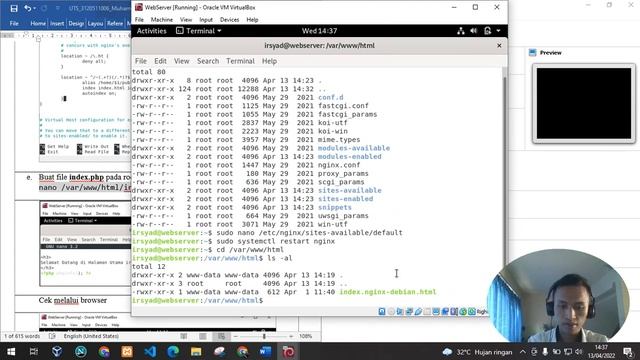The width and height of the screenshot is (640, 360).
Task: Switch to the Word References tab
Action: tap(115, 24)
